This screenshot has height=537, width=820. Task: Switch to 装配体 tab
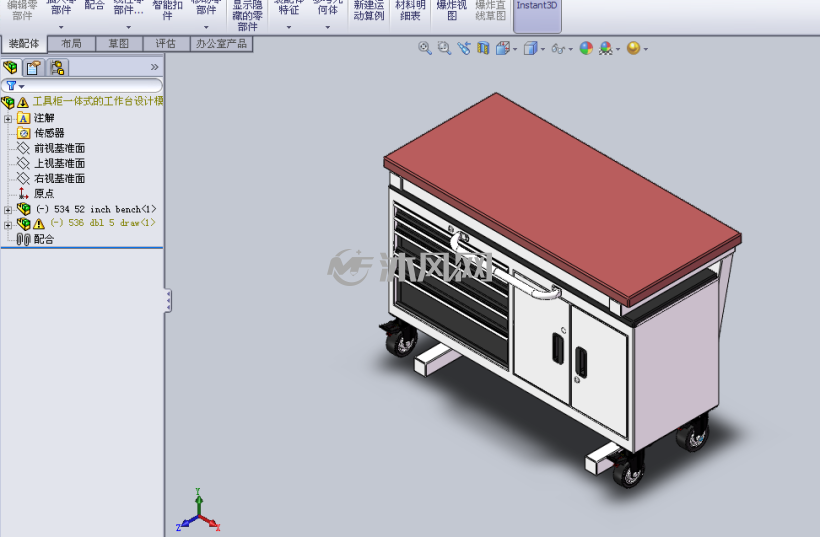pyautogui.click(x=24, y=44)
